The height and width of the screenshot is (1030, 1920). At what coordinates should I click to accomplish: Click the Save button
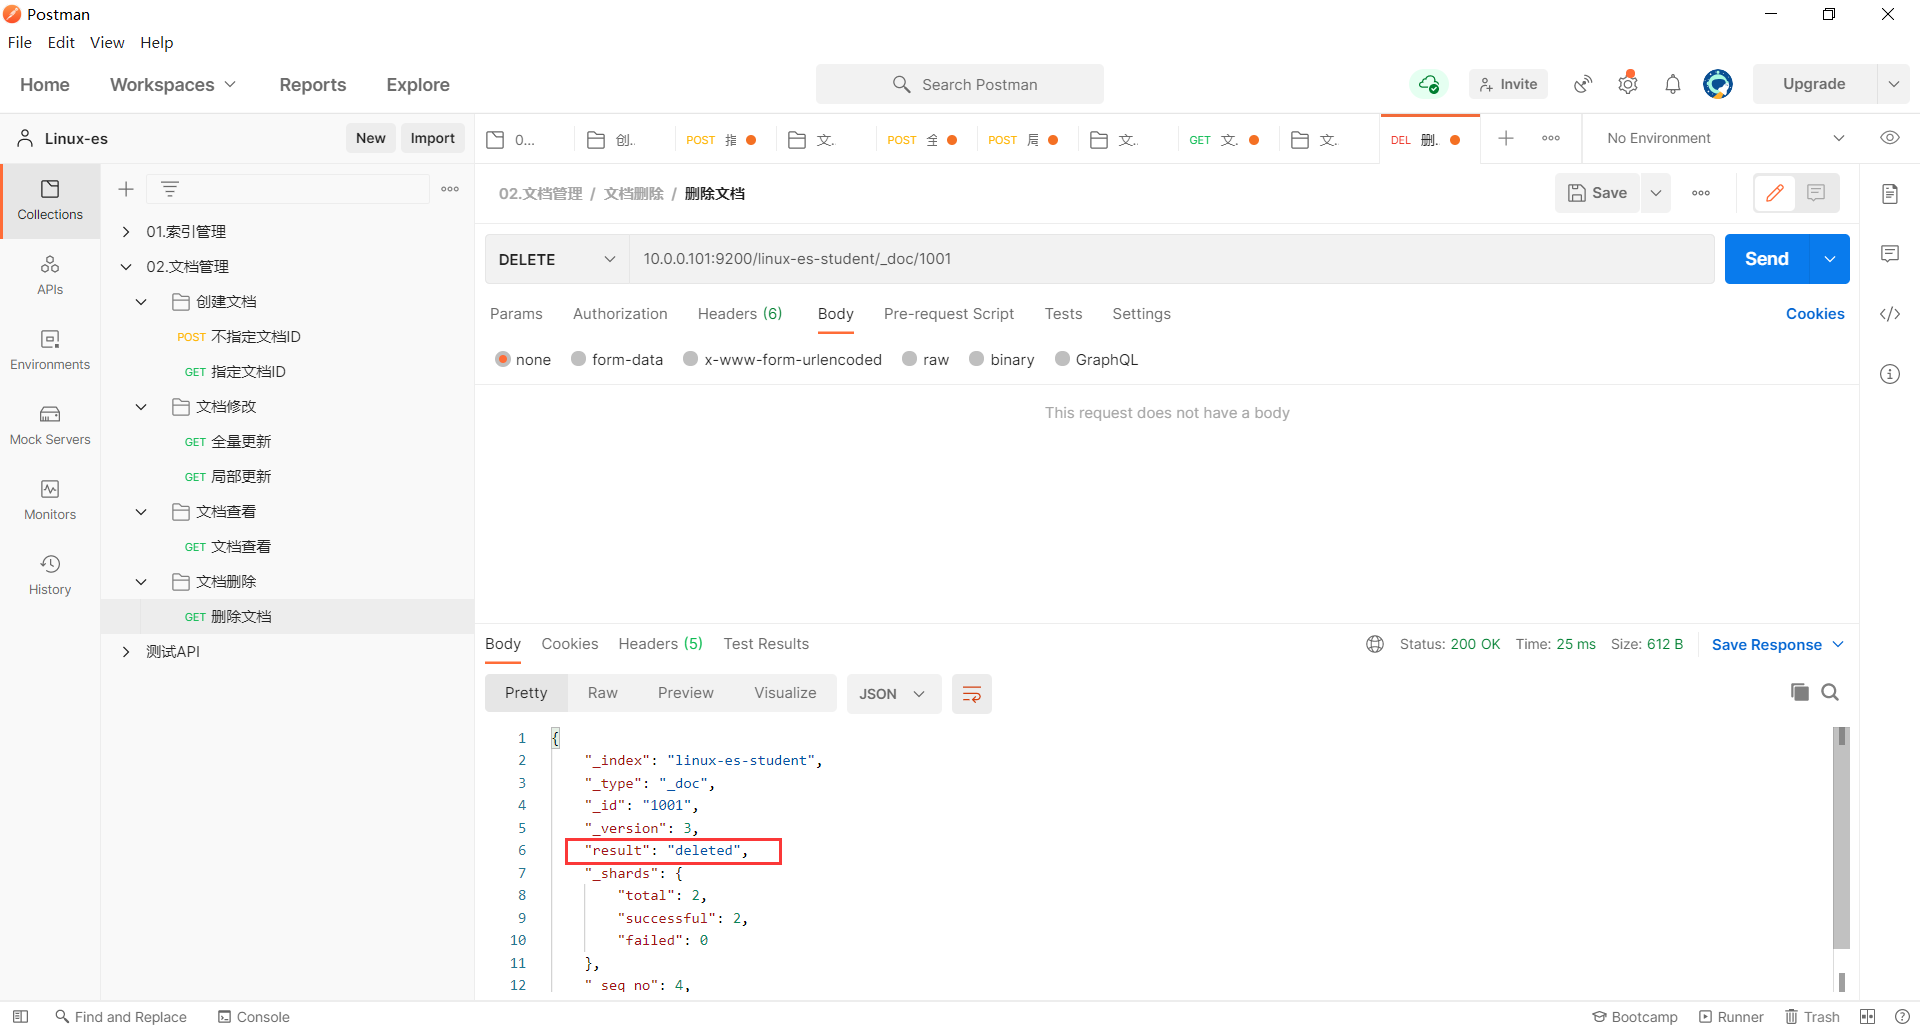[x=1597, y=193]
